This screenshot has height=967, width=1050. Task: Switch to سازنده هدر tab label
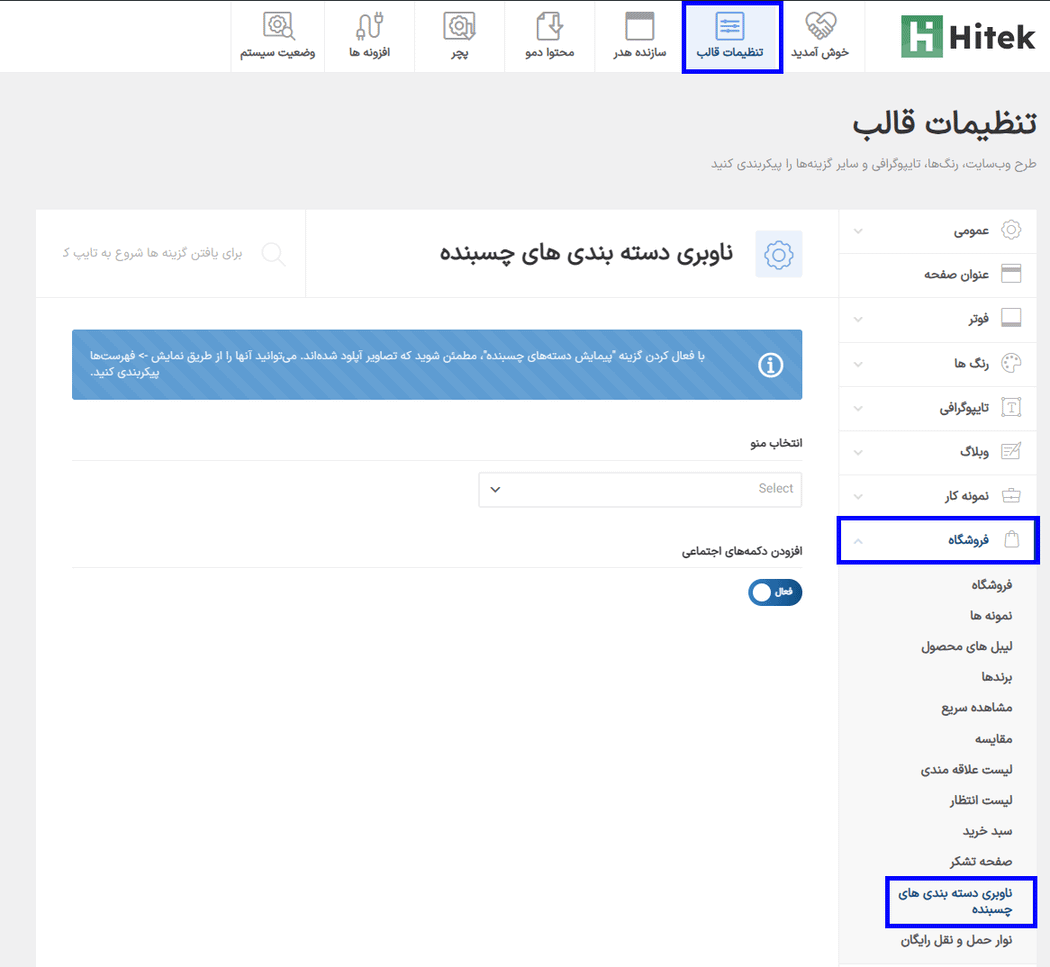point(640,52)
